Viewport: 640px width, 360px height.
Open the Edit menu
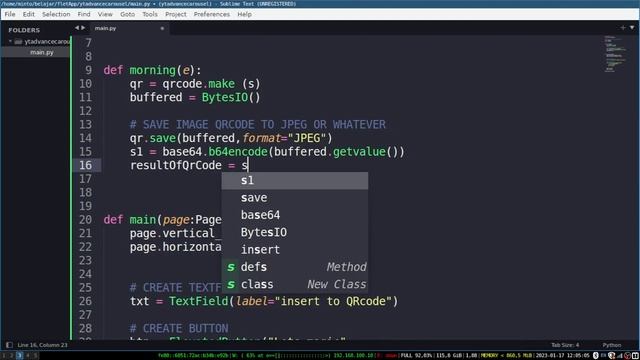pos(29,14)
